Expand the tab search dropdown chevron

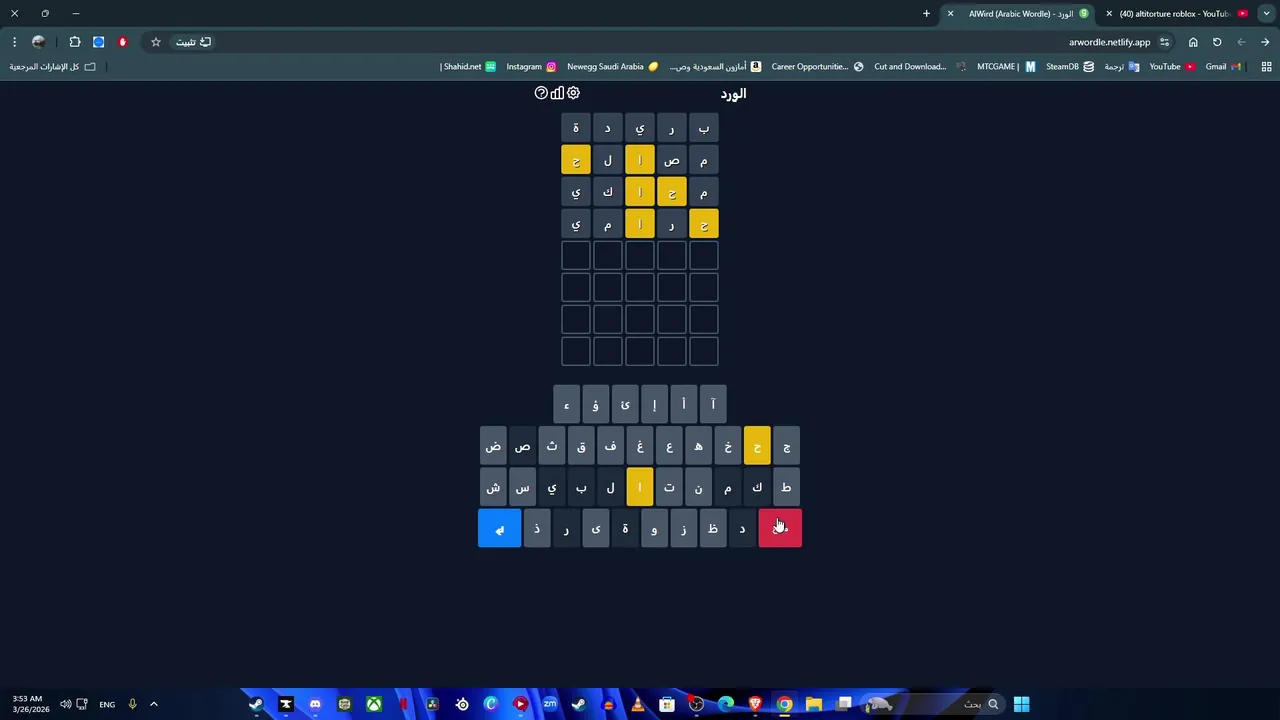coord(1266,14)
